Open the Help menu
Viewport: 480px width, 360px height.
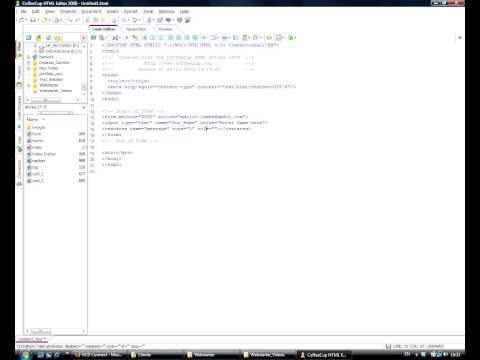184,11
